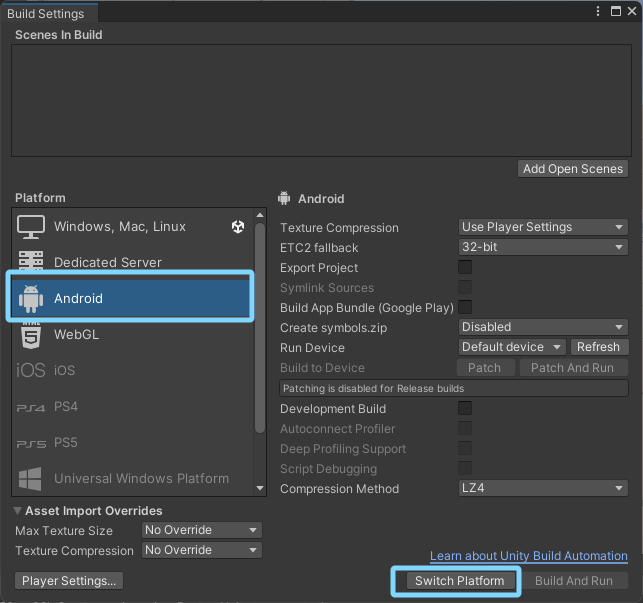643x603 pixels.
Task: Click the Windows, Mac, Linux monitor icon
Action: pos(31,227)
